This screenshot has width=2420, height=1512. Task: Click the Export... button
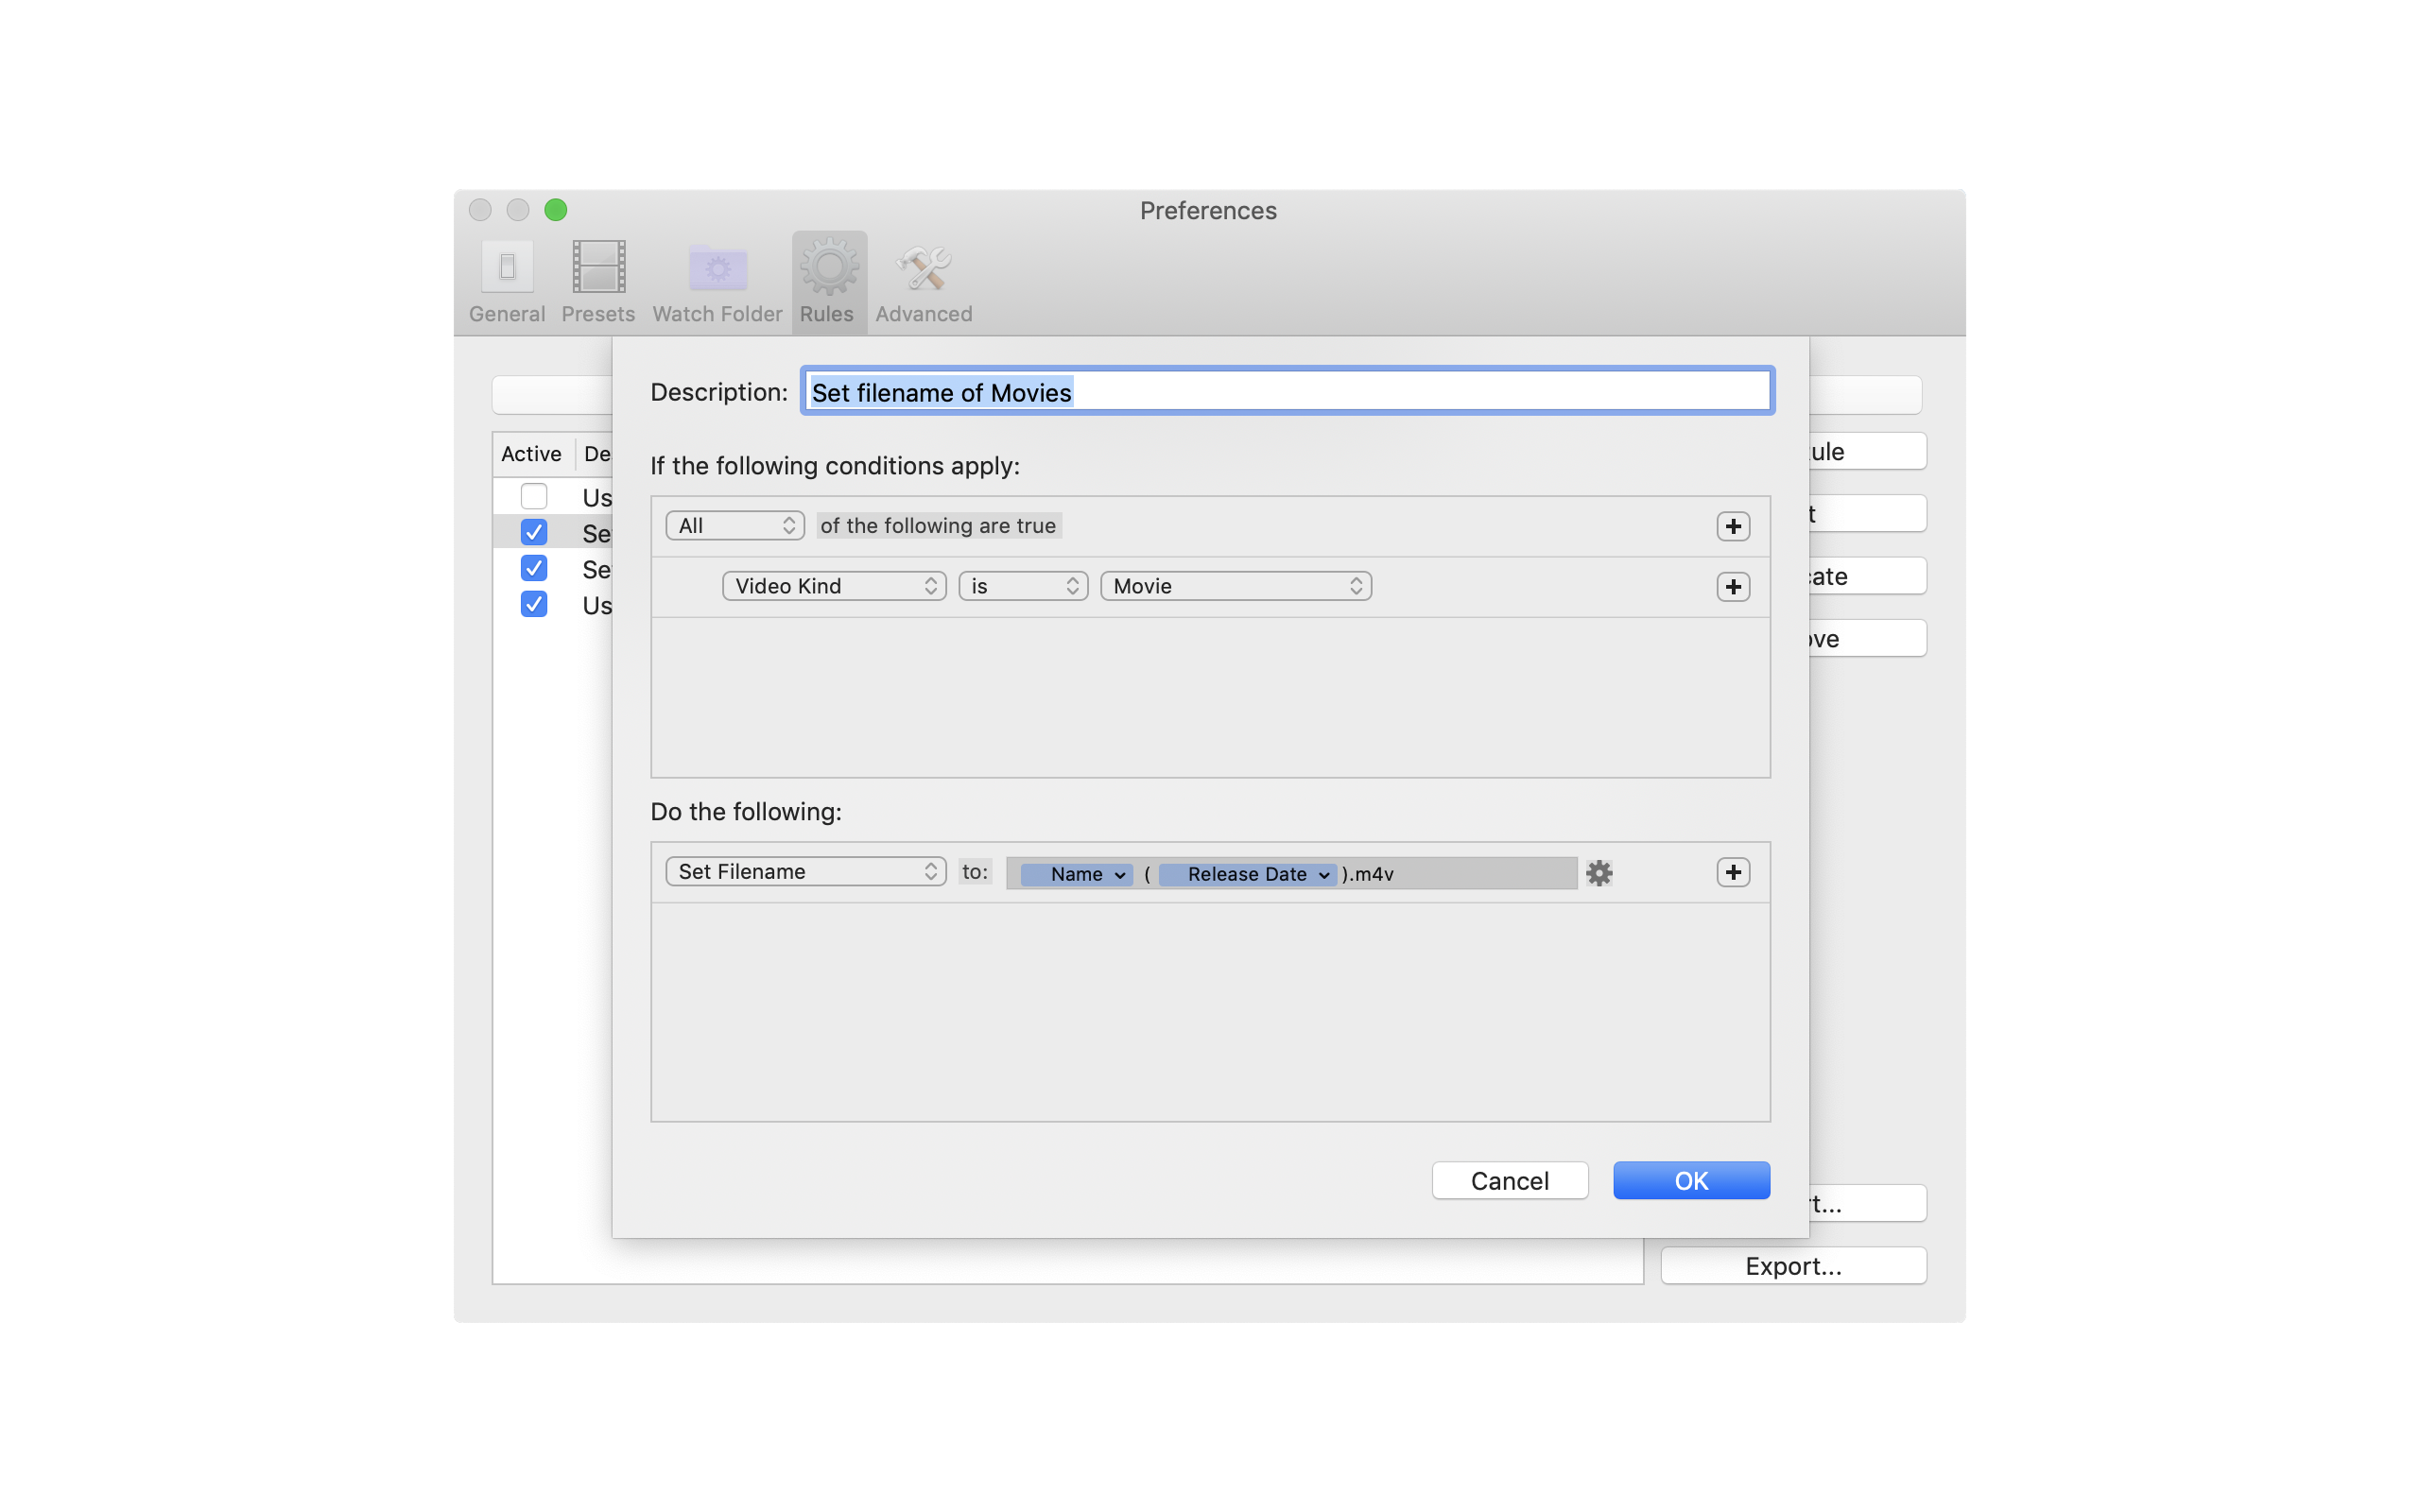tap(1792, 1266)
